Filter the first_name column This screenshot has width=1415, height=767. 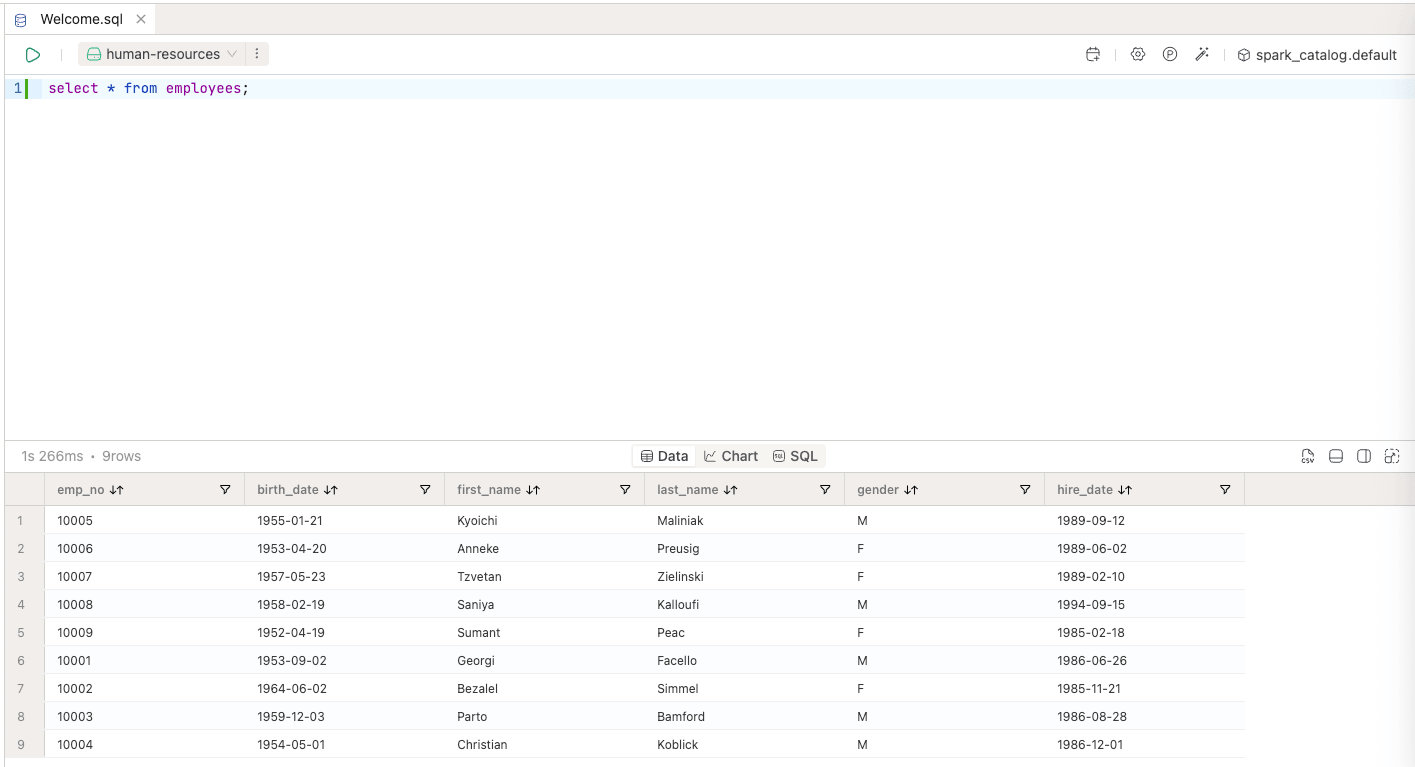click(x=625, y=490)
